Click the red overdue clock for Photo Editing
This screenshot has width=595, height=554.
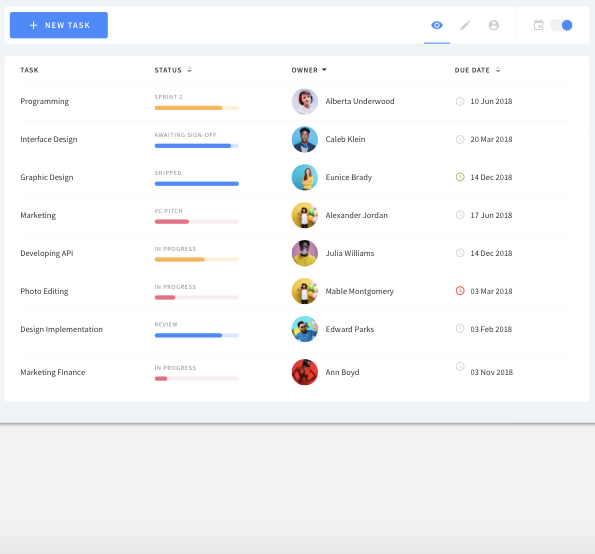point(460,291)
